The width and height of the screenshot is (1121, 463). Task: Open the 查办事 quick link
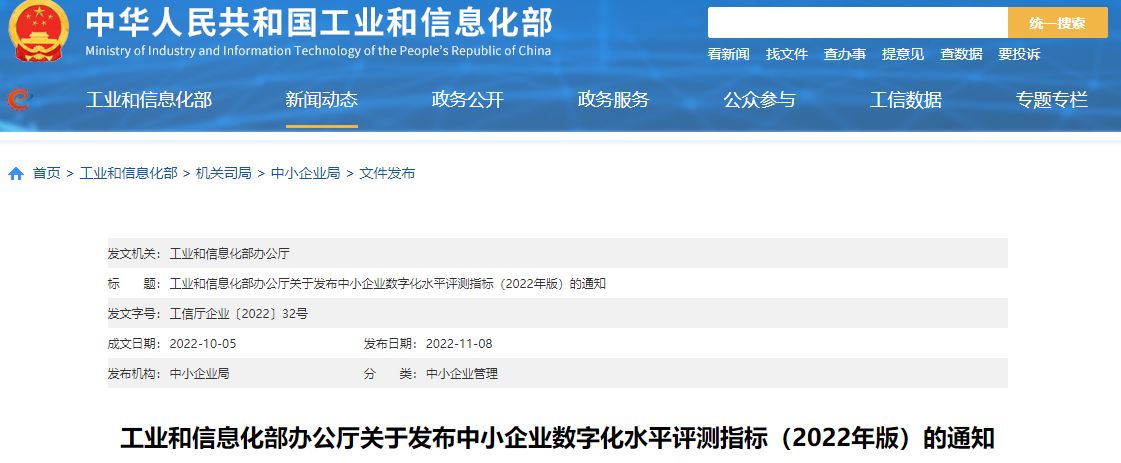pos(844,54)
